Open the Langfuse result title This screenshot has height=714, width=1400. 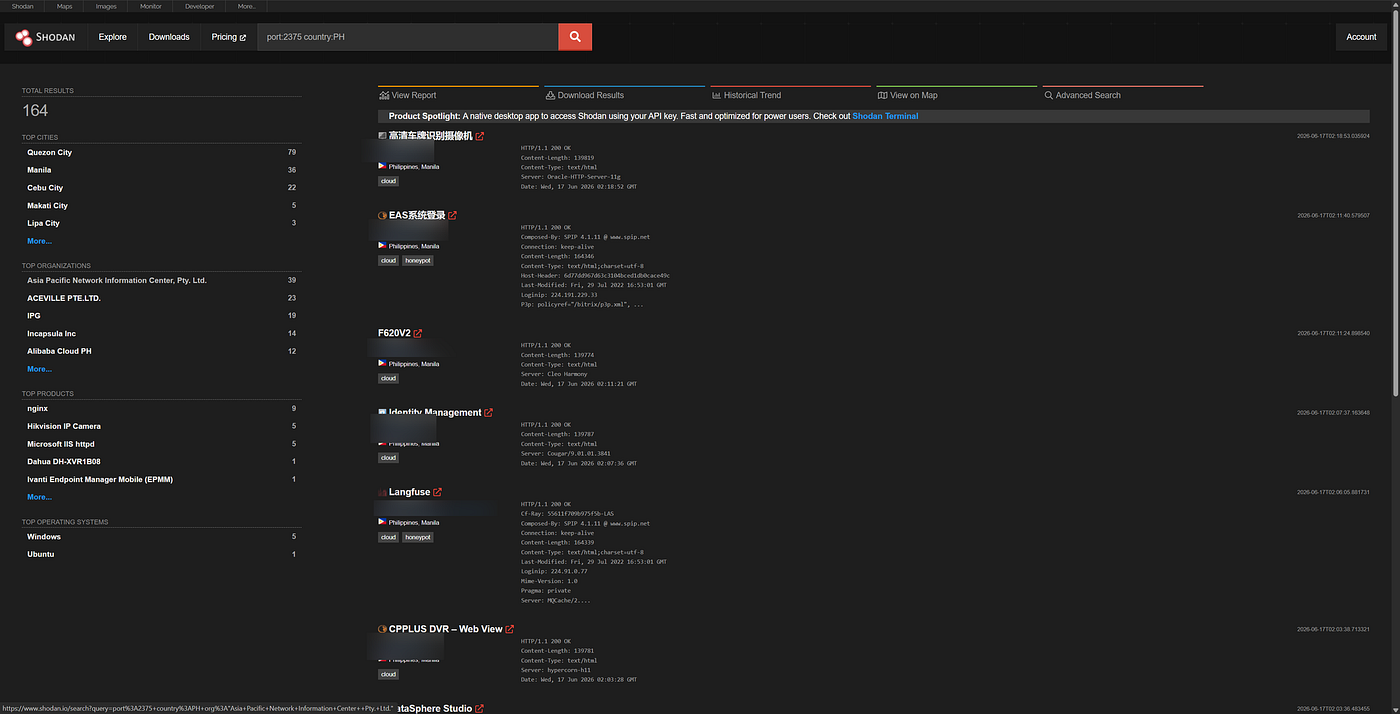409,492
